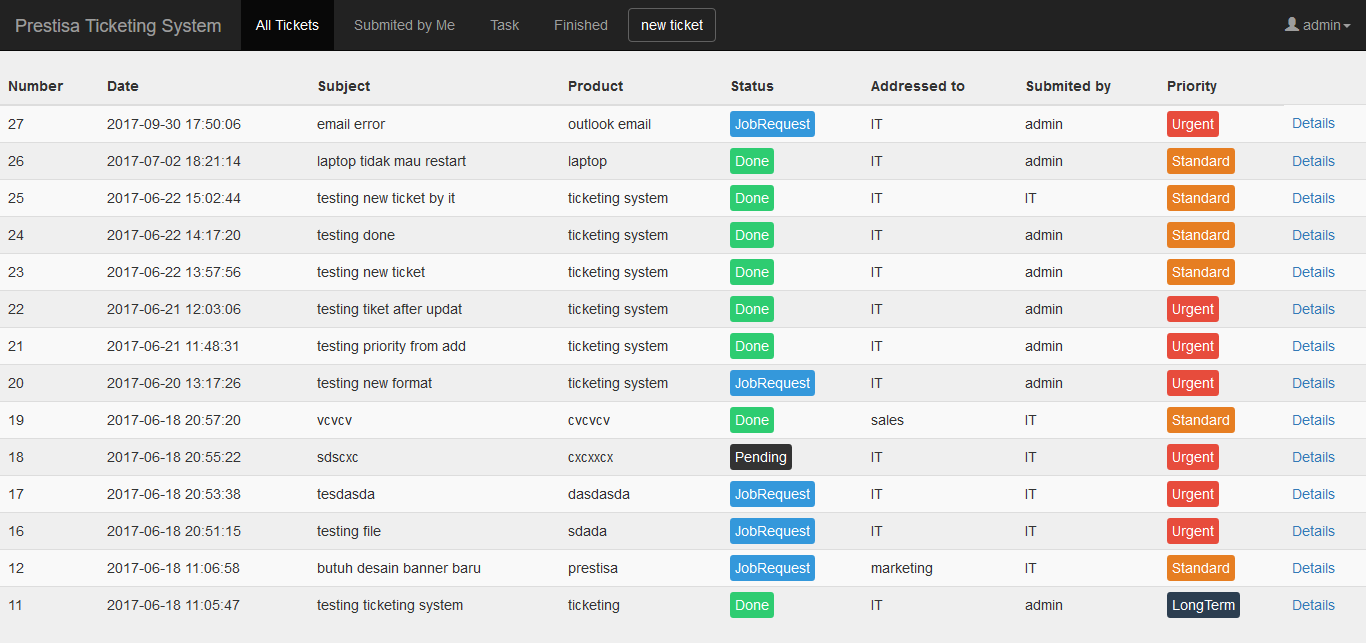Image resolution: width=1366 pixels, height=643 pixels.
Task: Click Details for butuh desain banner baru
Action: [1313, 568]
